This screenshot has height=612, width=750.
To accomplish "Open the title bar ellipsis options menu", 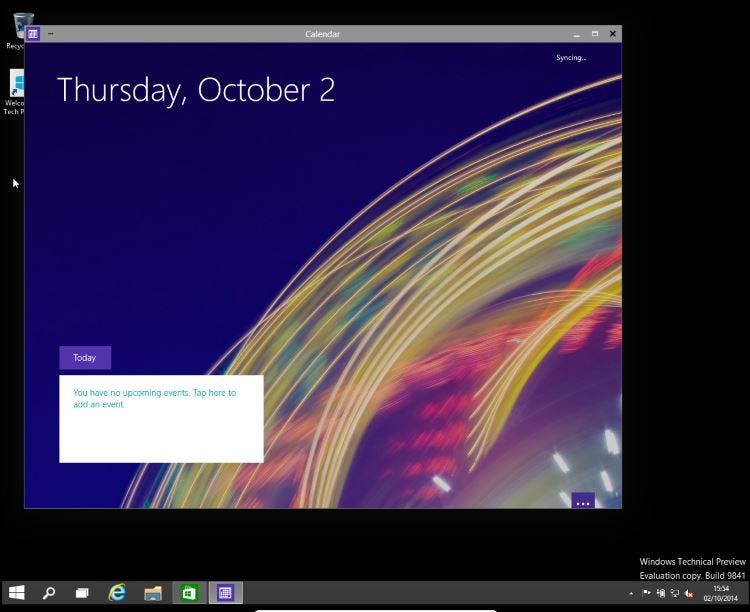I will [51, 33].
